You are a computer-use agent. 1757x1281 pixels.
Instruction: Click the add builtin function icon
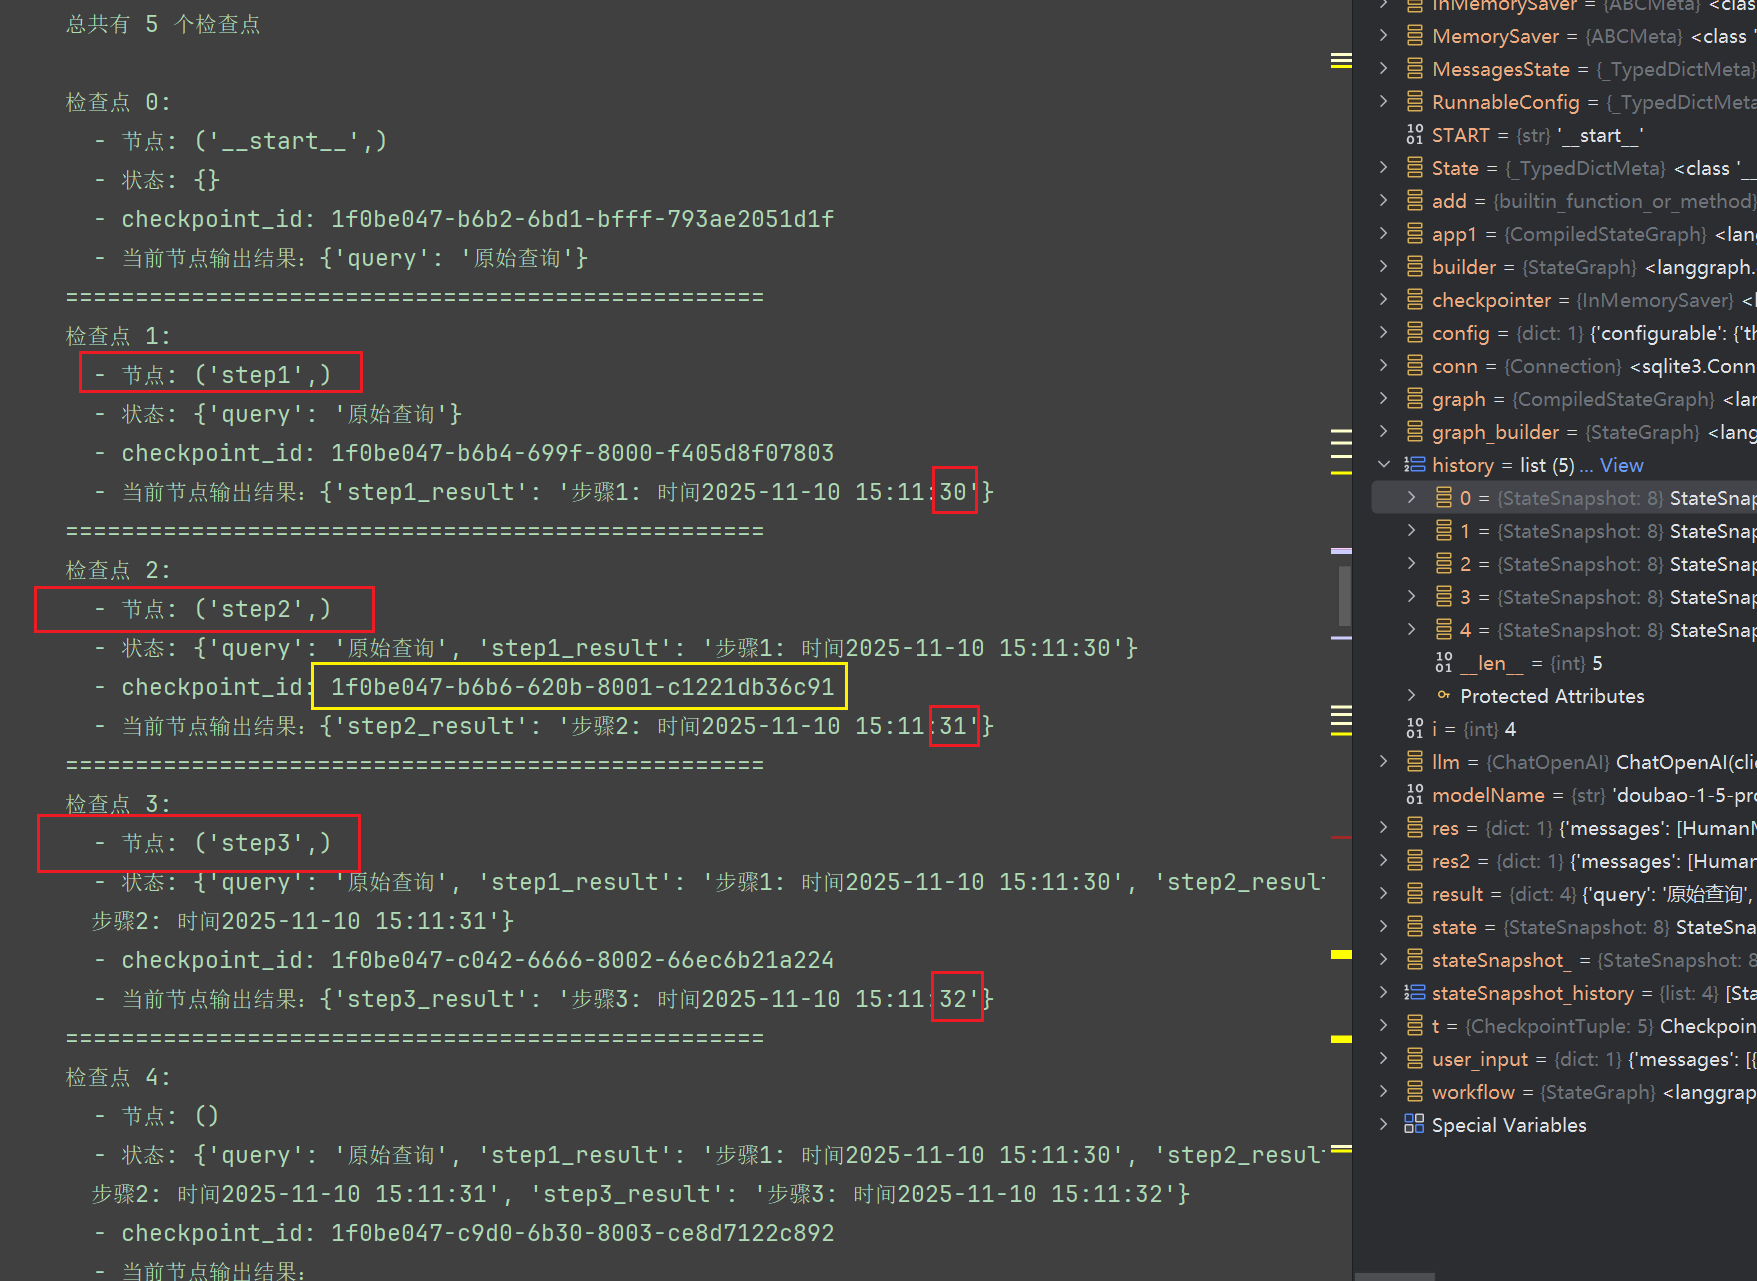tap(1414, 201)
